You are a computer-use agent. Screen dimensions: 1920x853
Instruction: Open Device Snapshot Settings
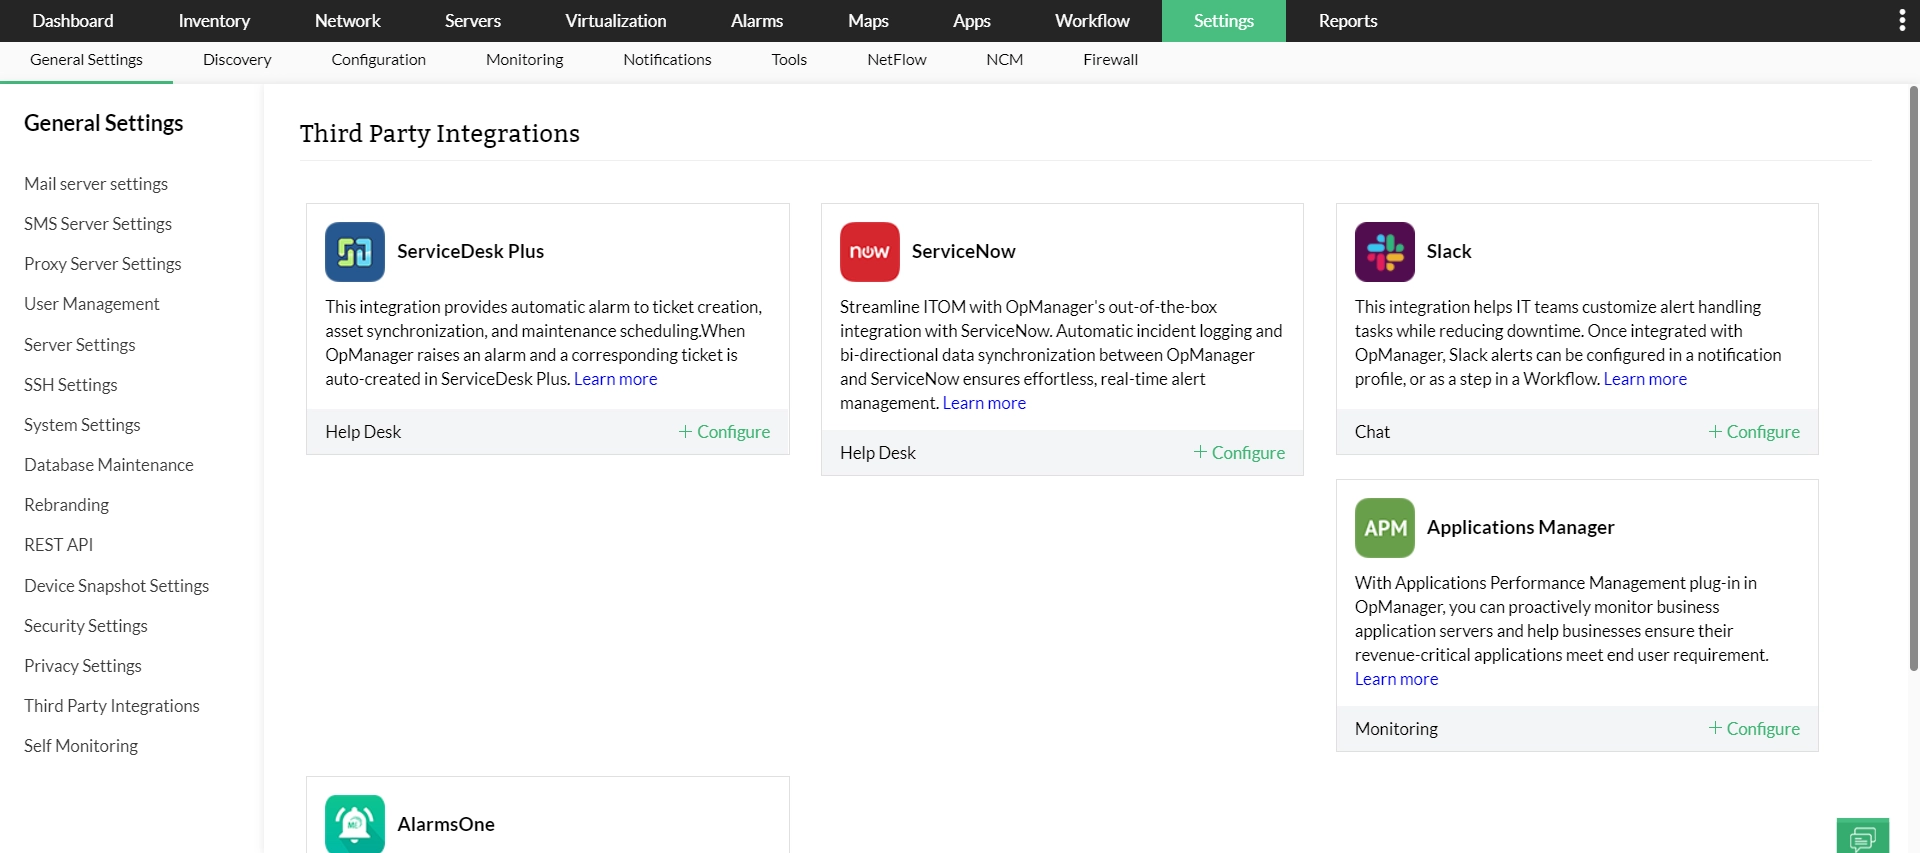click(117, 586)
